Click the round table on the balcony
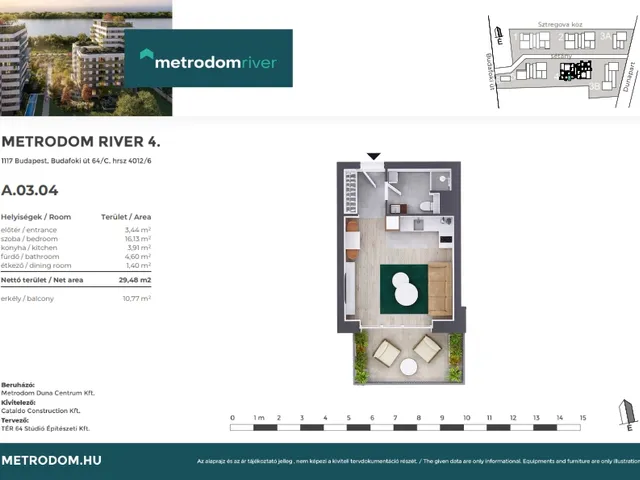 click(410, 367)
